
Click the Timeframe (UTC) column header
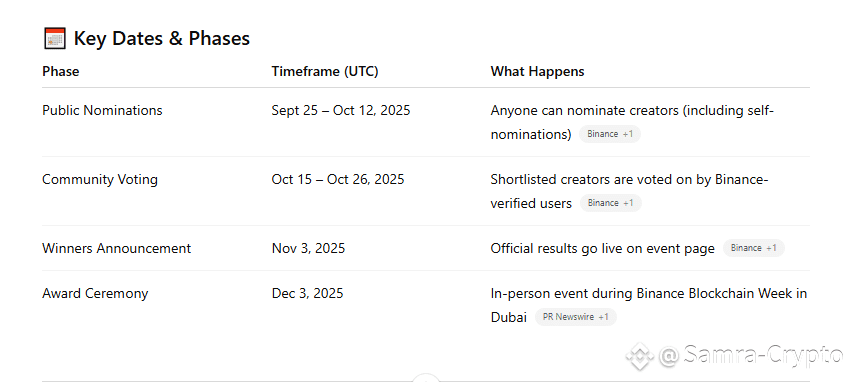[325, 71]
